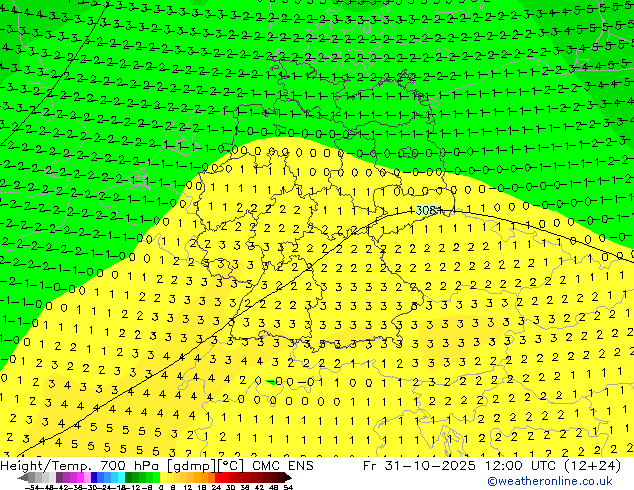
Task: Click the '[°C]' unit label
Action: (x=230, y=466)
